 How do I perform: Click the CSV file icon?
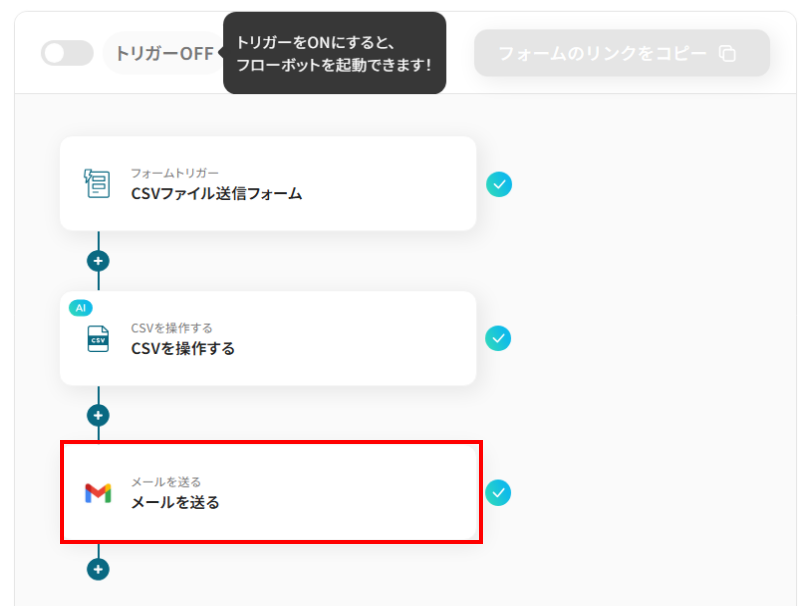tap(98, 338)
